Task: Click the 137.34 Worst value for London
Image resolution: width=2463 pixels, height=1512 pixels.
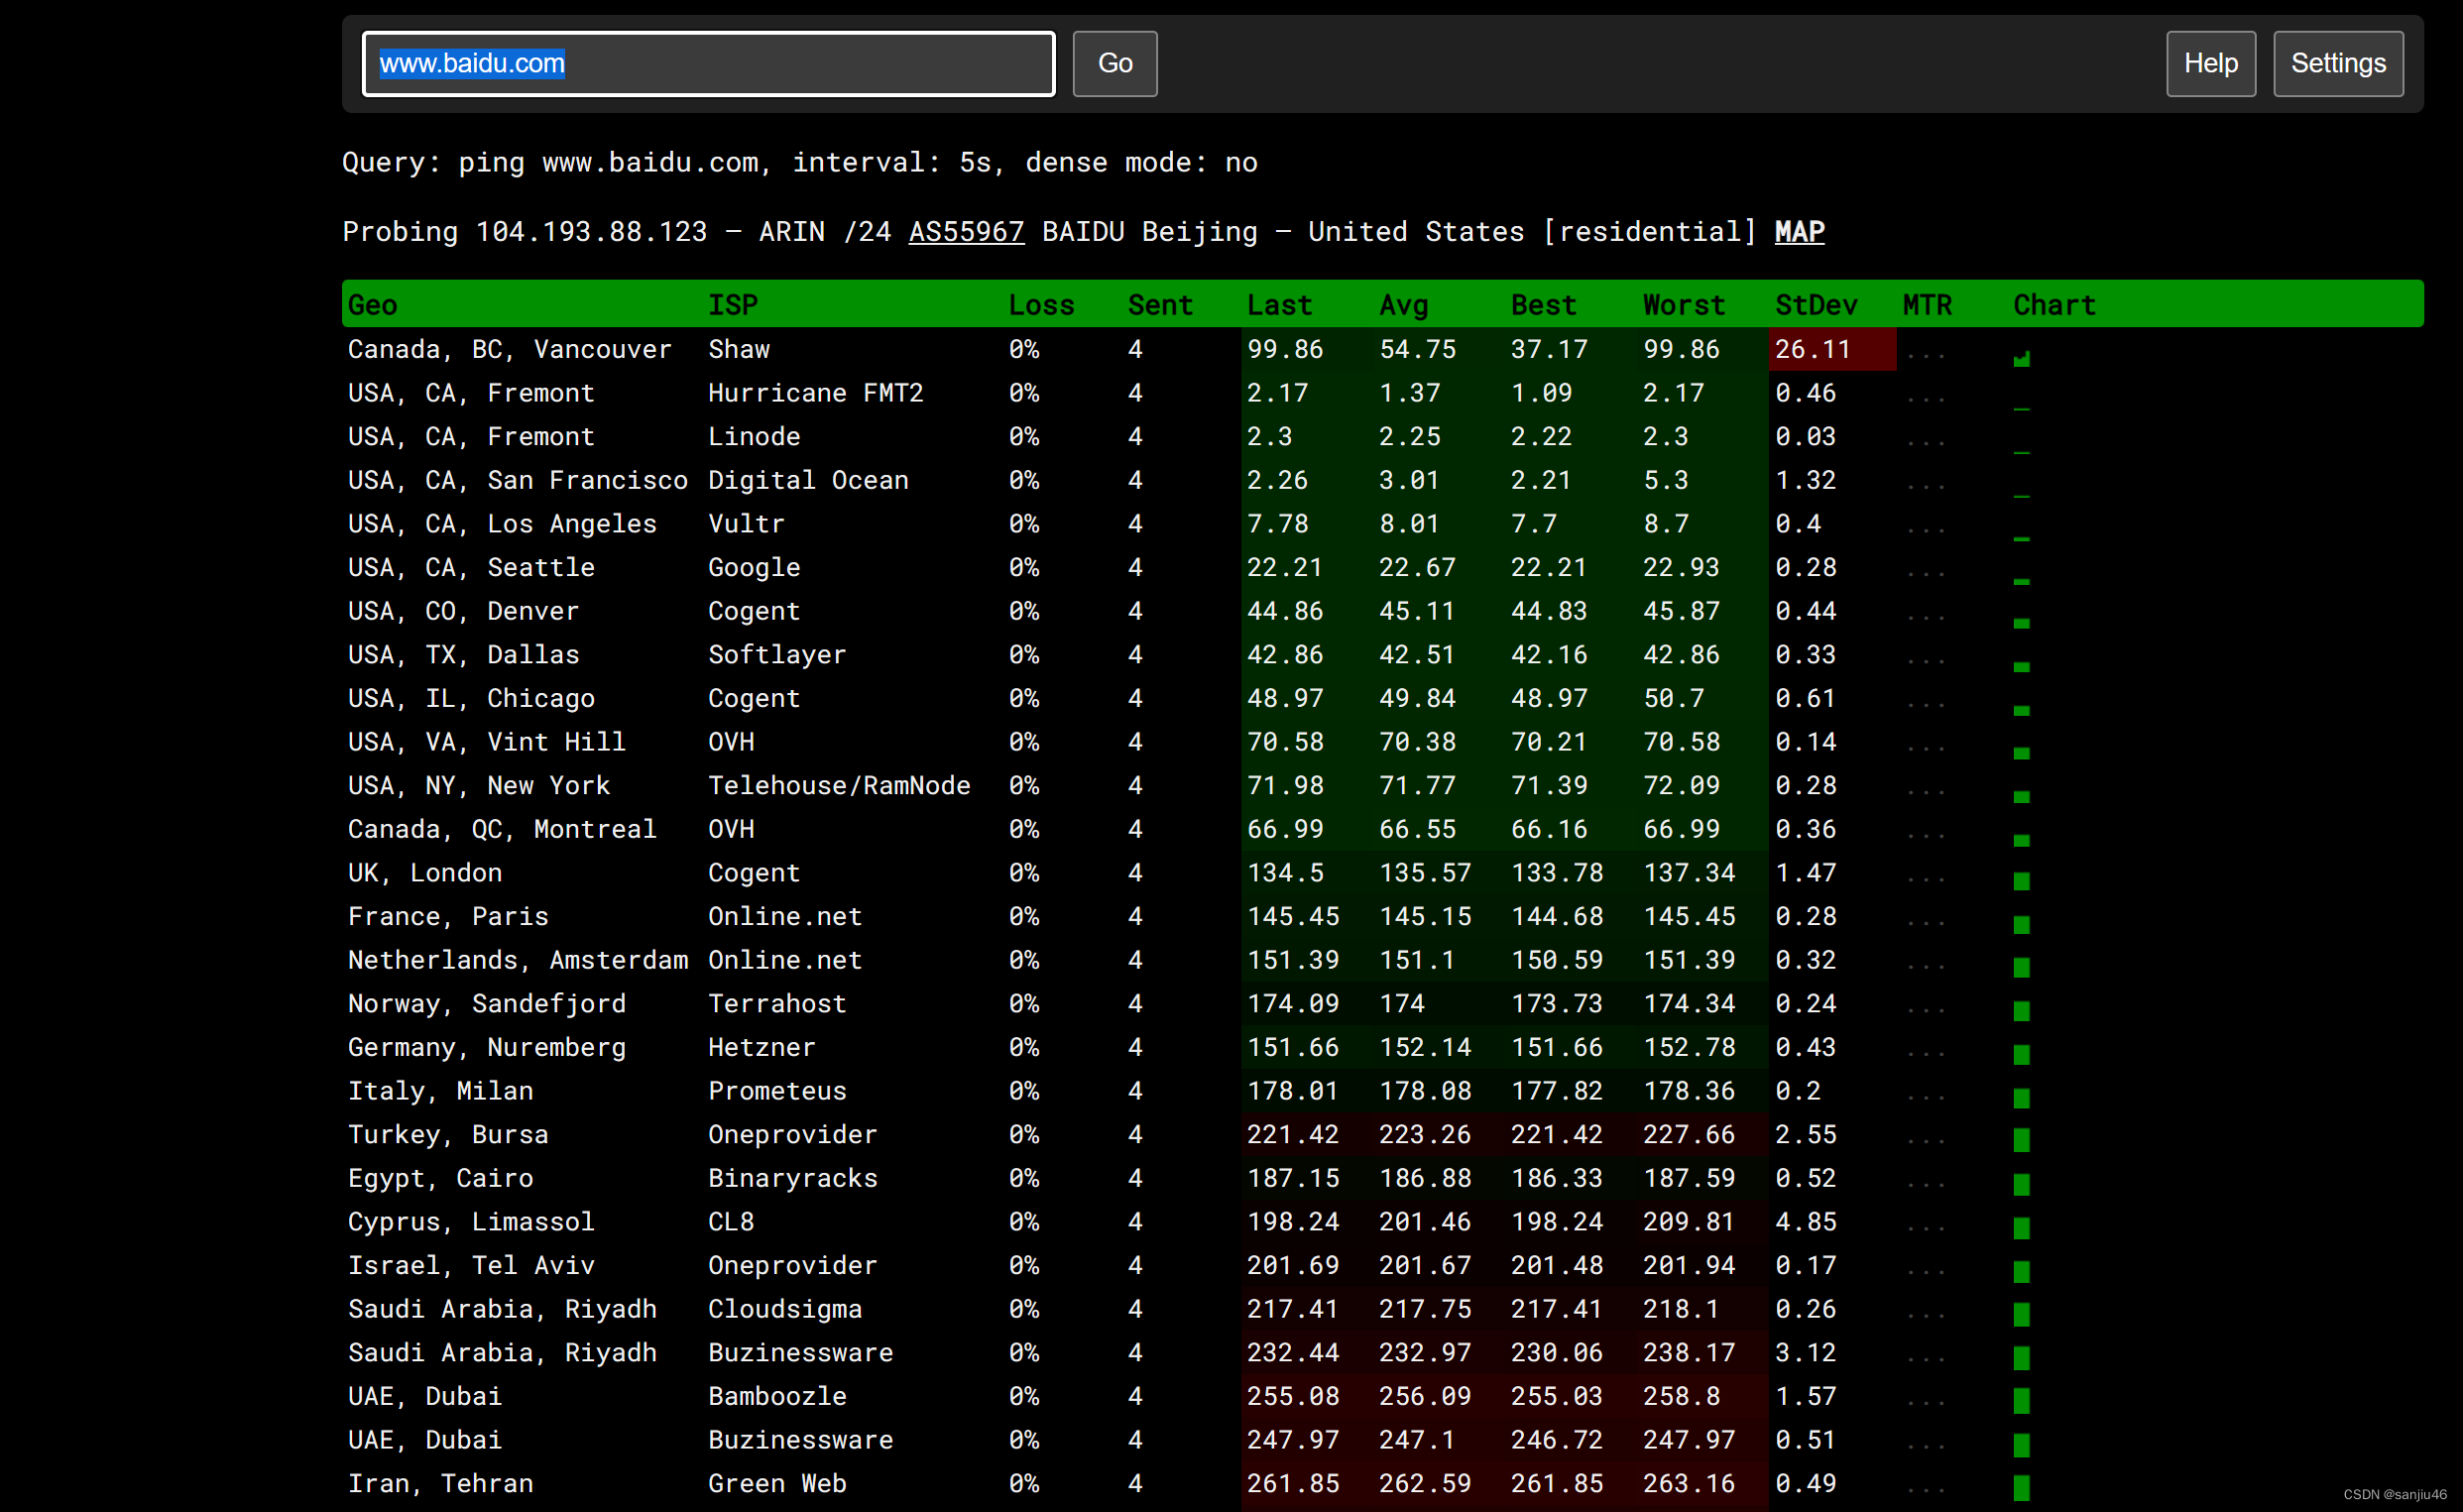Action: [x=1689, y=873]
